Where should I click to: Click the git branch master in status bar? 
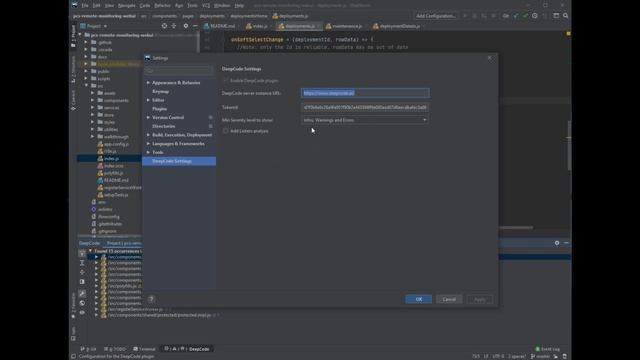(x=541, y=356)
